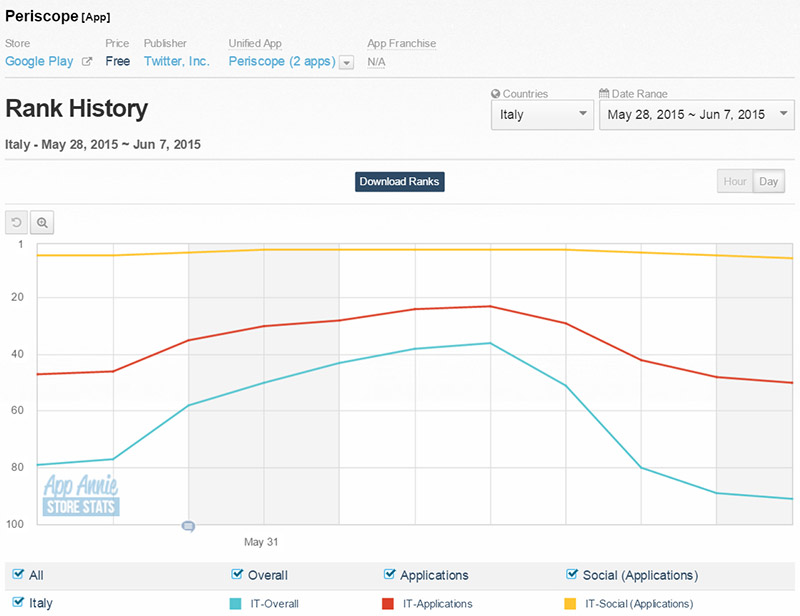Click the Free price value

(118, 61)
